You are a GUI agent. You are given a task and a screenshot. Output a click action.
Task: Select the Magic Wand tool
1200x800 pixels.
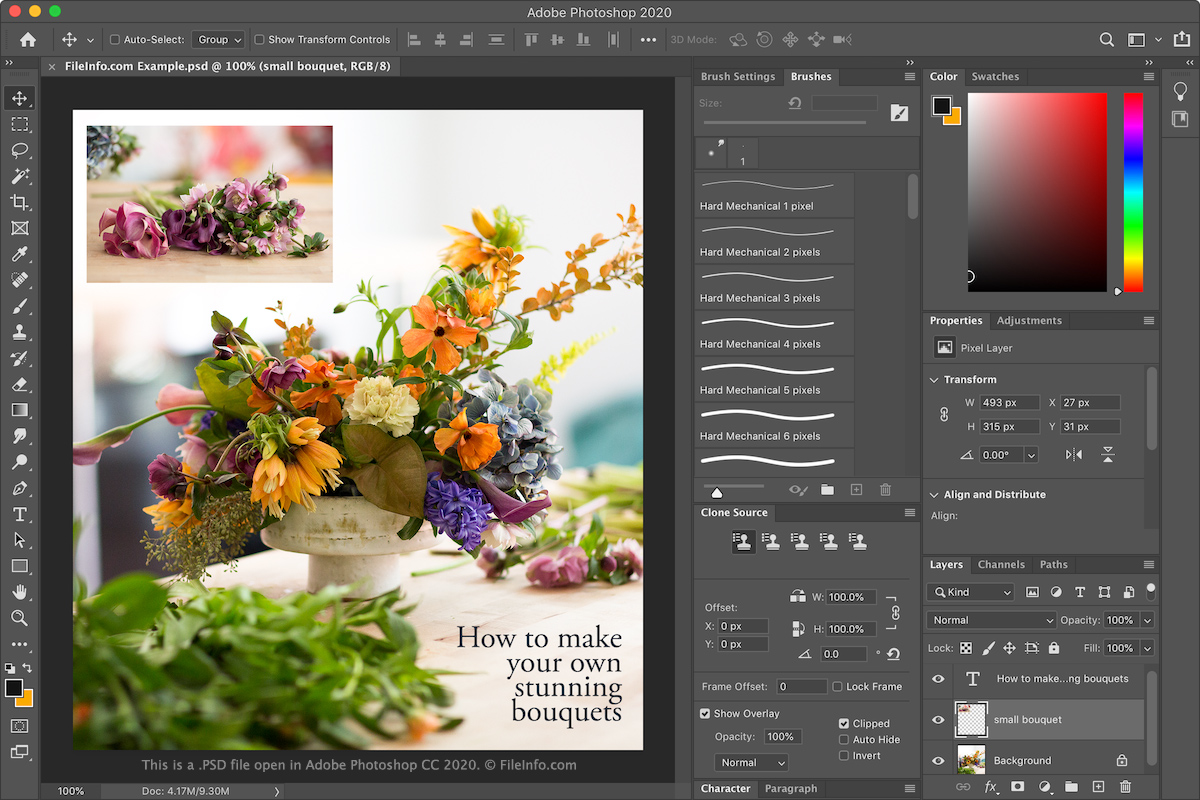(x=19, y=176)
